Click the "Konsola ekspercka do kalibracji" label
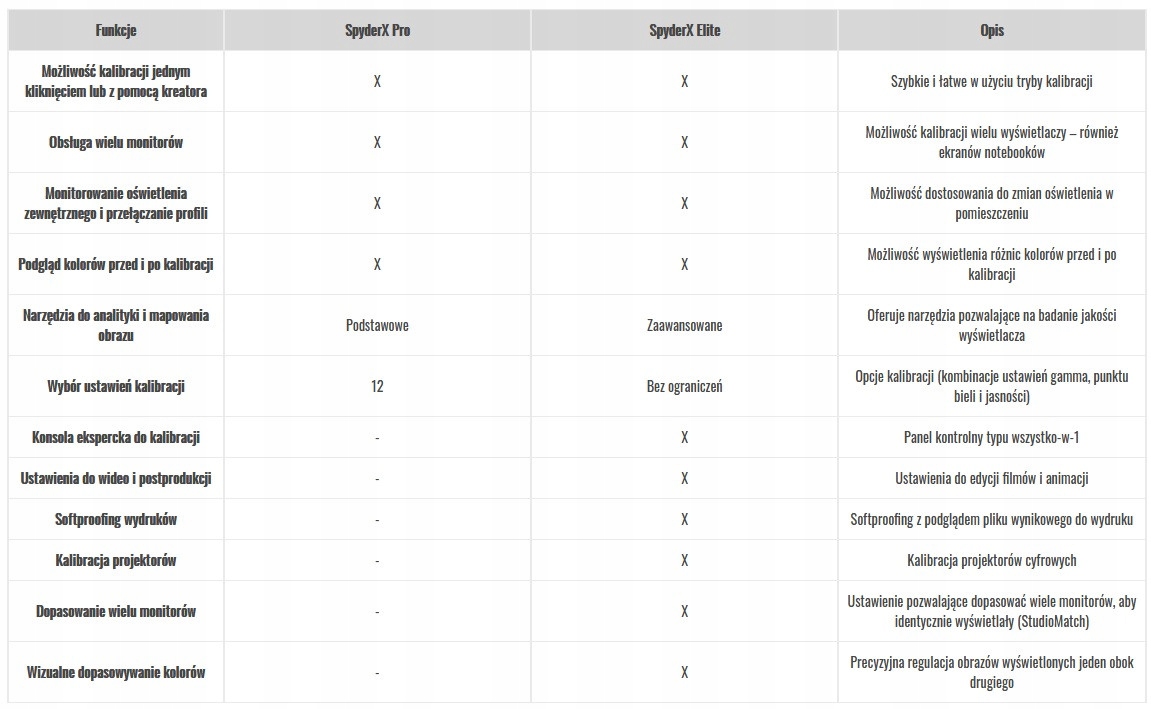Viewport: 1151px width, 709px height. [116, 437]
